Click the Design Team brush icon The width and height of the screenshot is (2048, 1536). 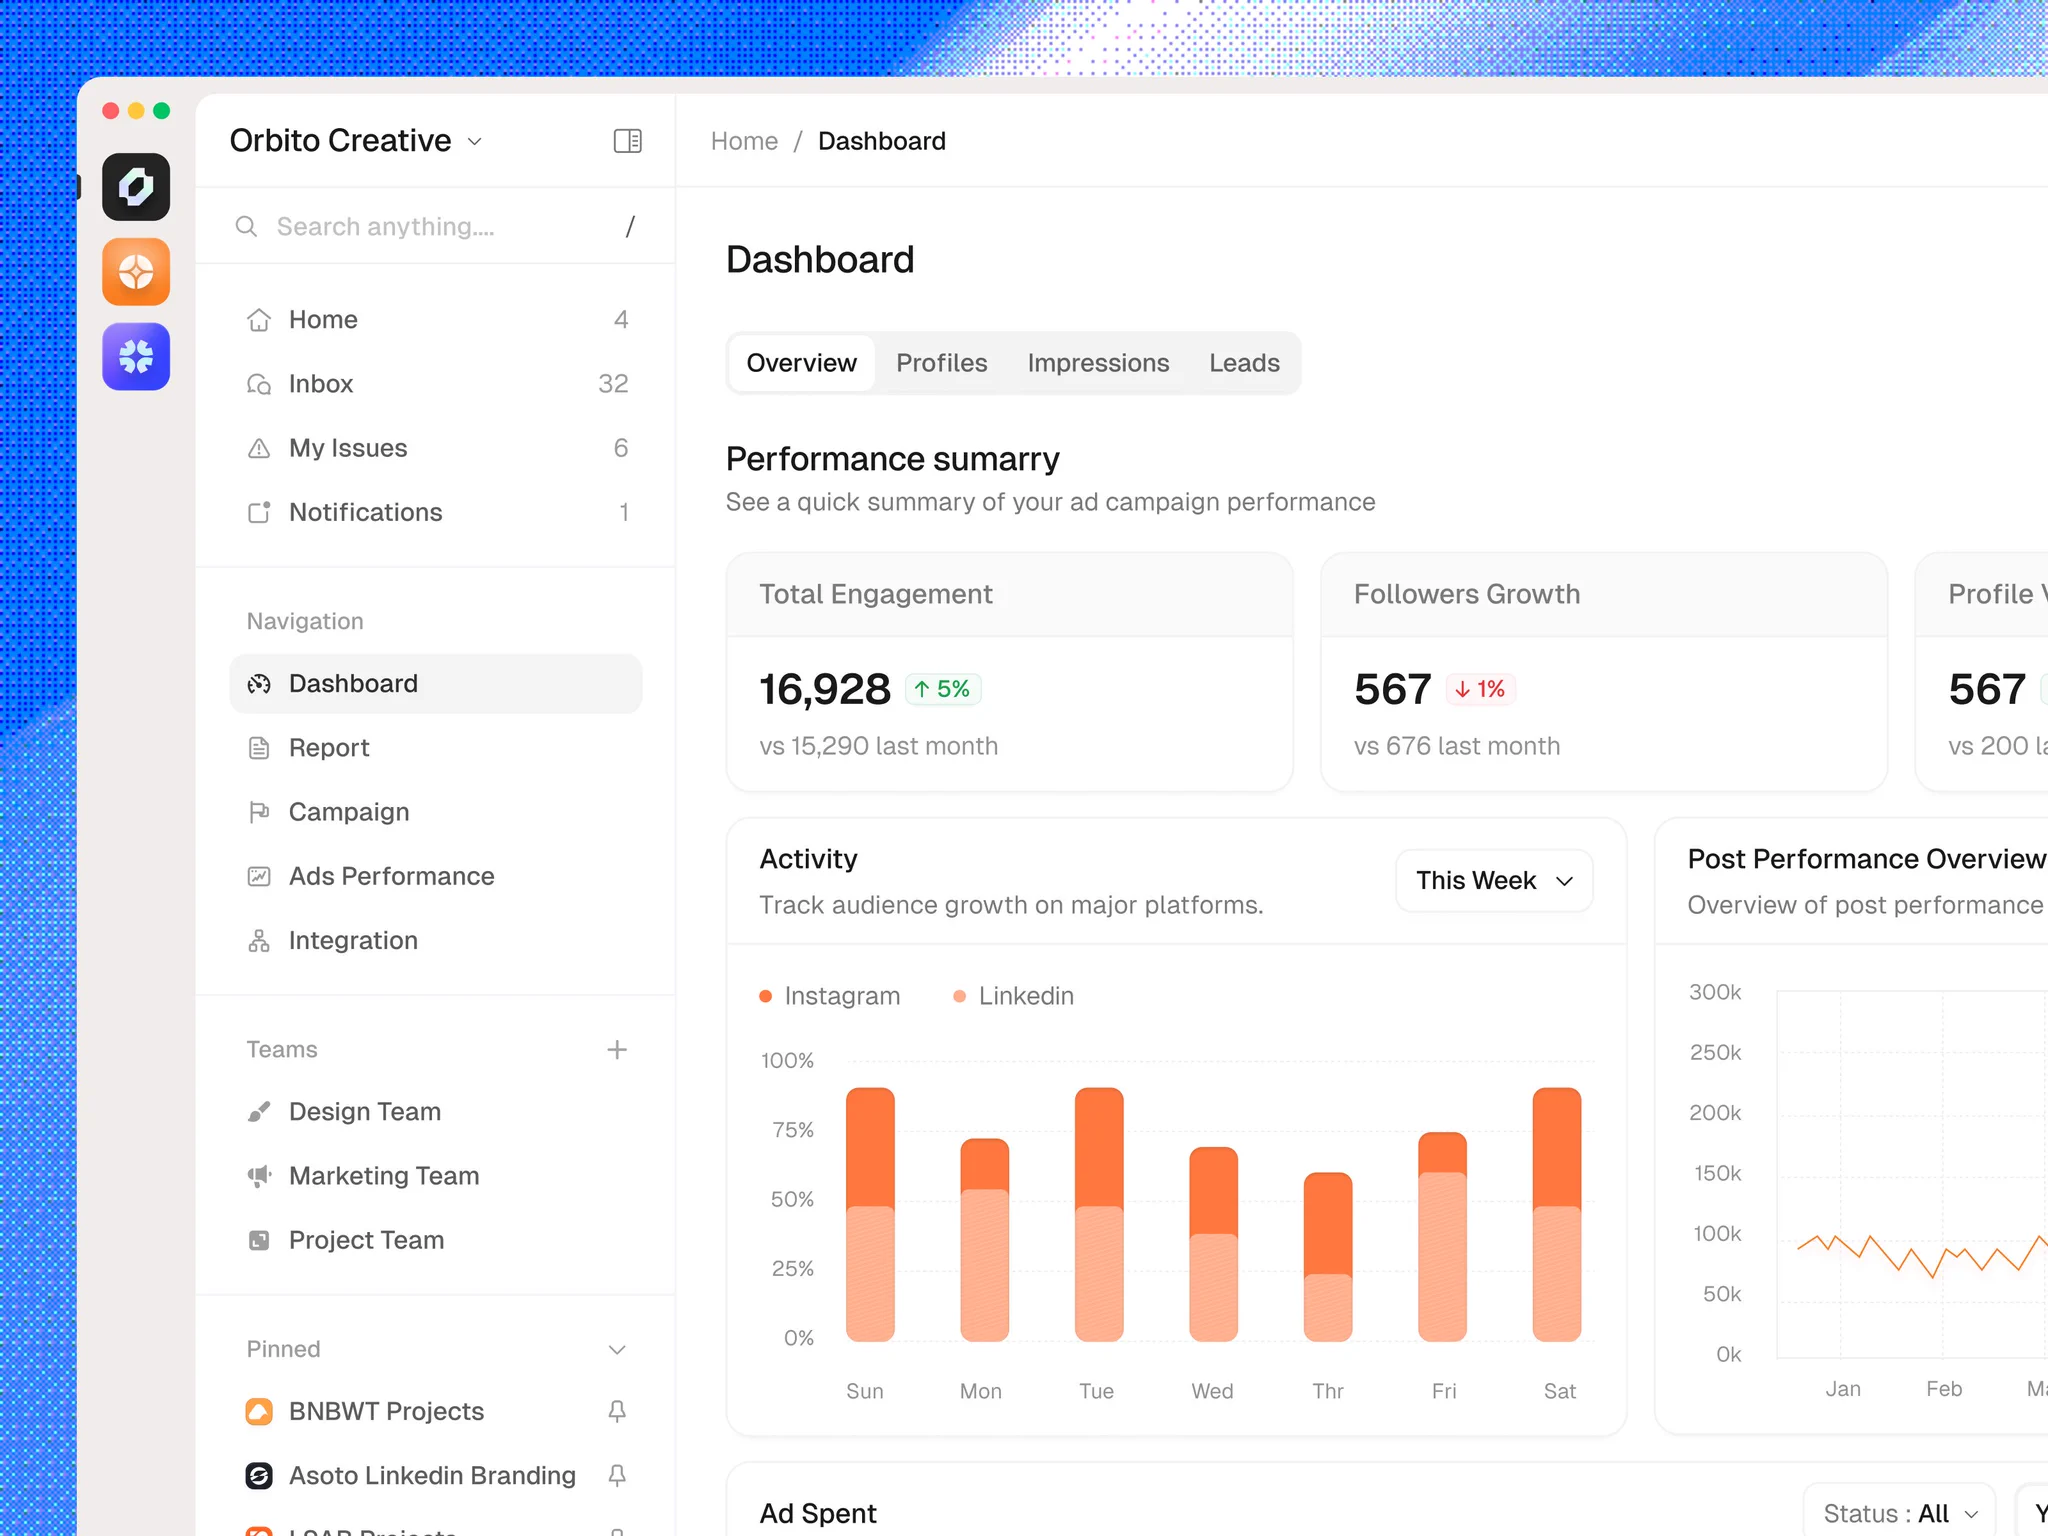click(x=259, y=1112)
